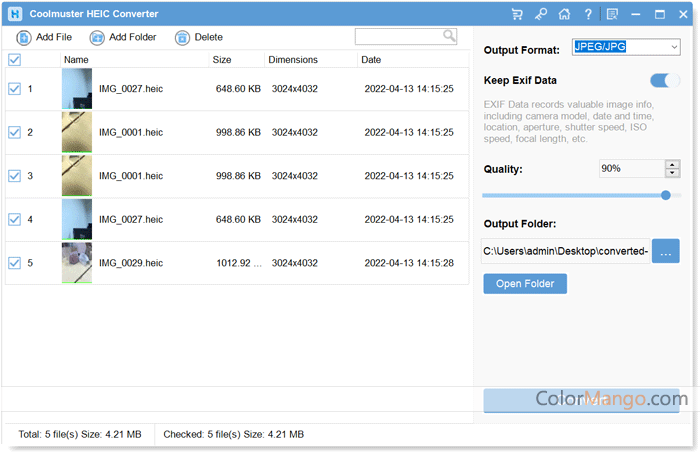The width and height of the screenshot is (700, 453).
Task: Click file name IMG_0001.heic in row 2
Action: pyautogui.click(x=131, y=132)
